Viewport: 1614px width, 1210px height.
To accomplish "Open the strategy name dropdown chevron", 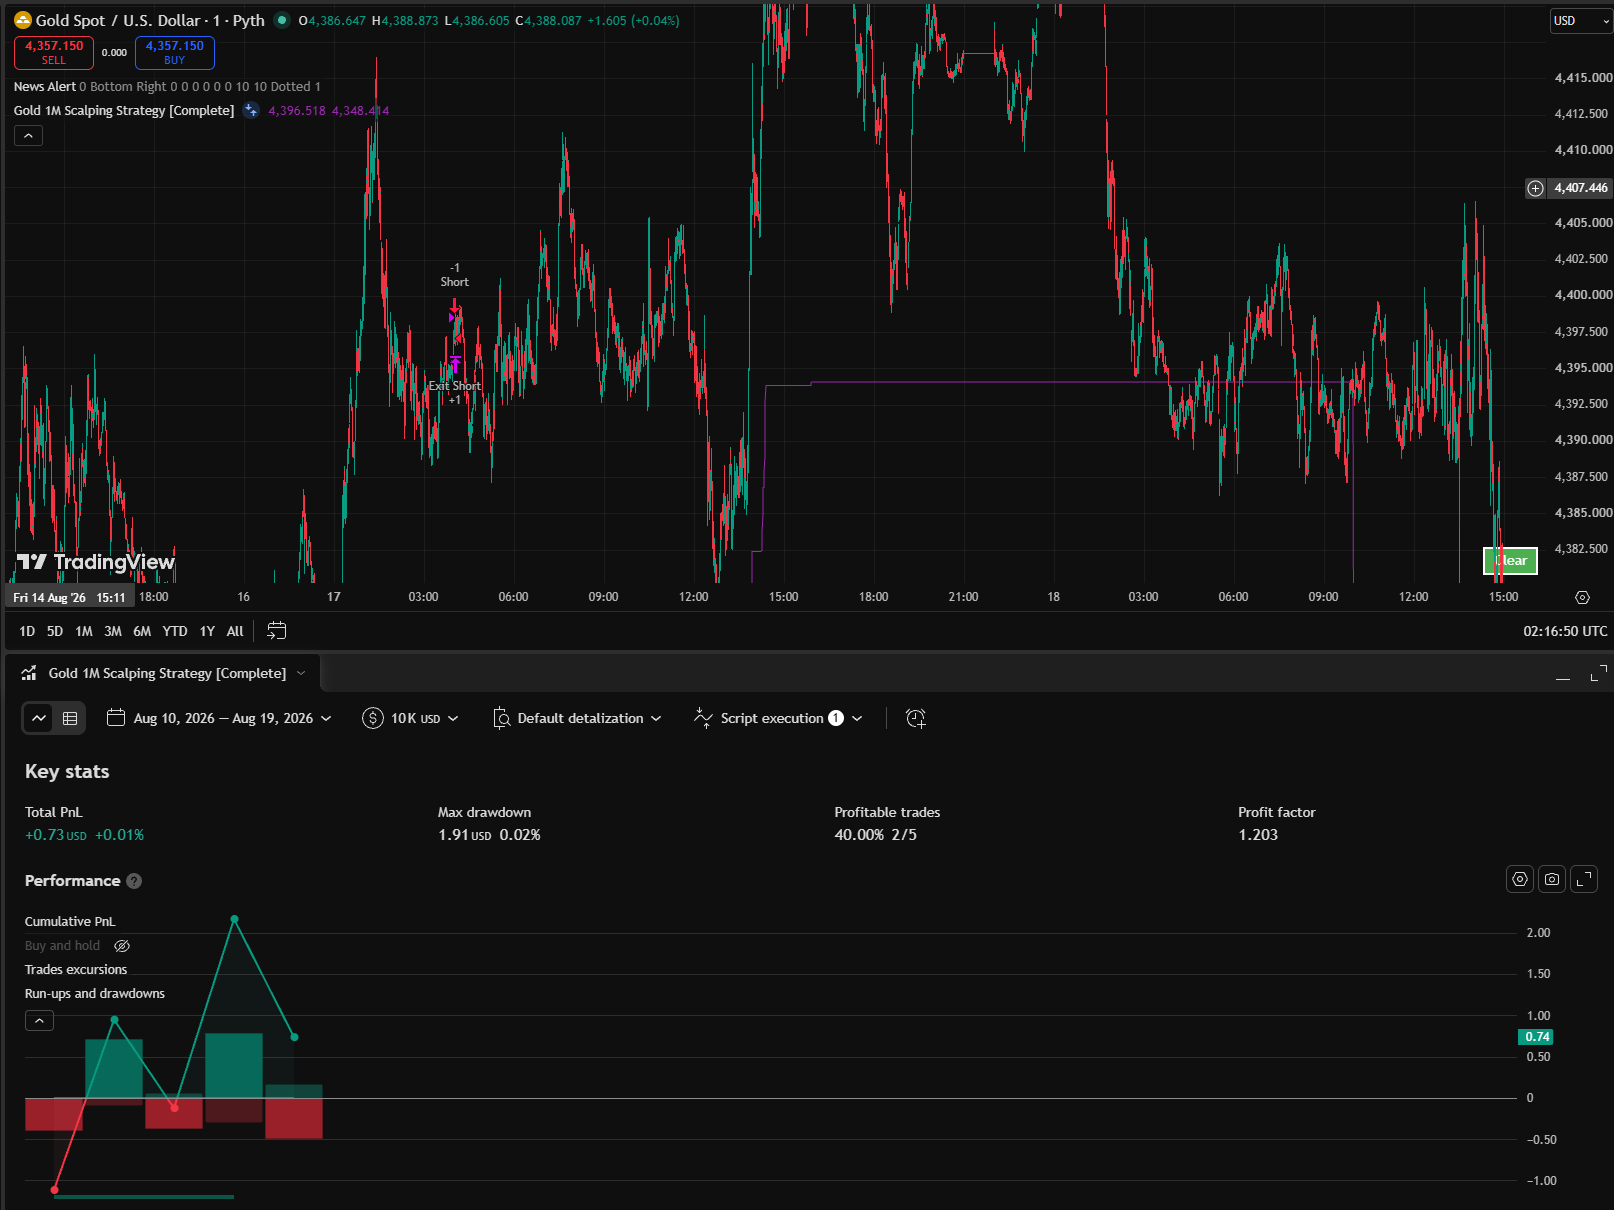I will pyautogui.click(x=301, y=673).
